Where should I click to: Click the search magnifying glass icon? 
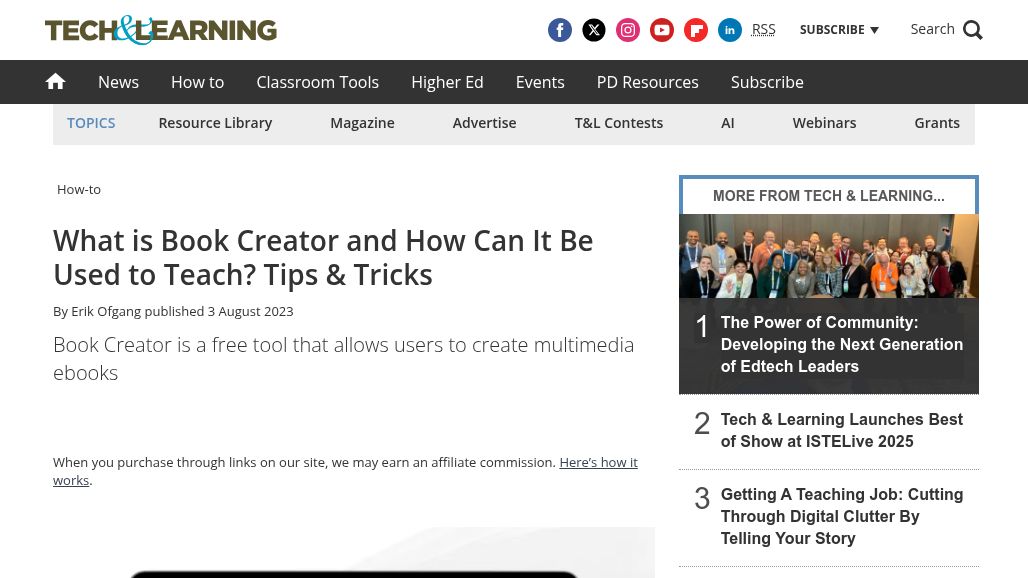pyautogui.click(x=973, y=30)
